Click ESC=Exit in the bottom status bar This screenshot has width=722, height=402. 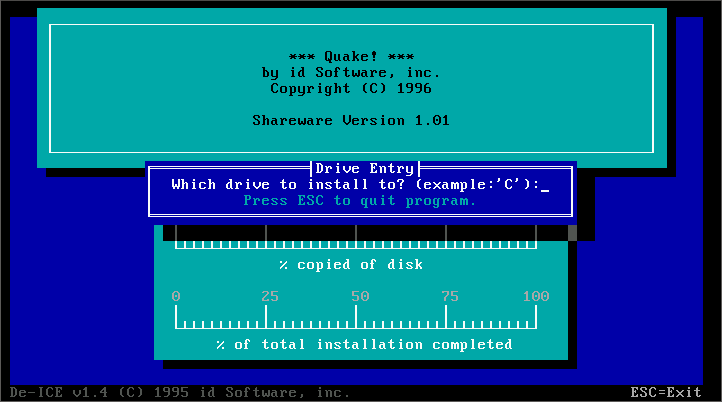tap(666, 392)
